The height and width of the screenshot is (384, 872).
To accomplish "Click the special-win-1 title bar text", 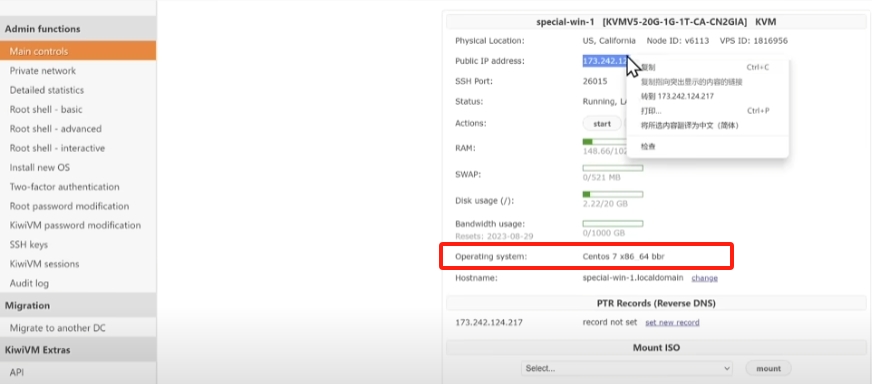I will pos(656,22).
